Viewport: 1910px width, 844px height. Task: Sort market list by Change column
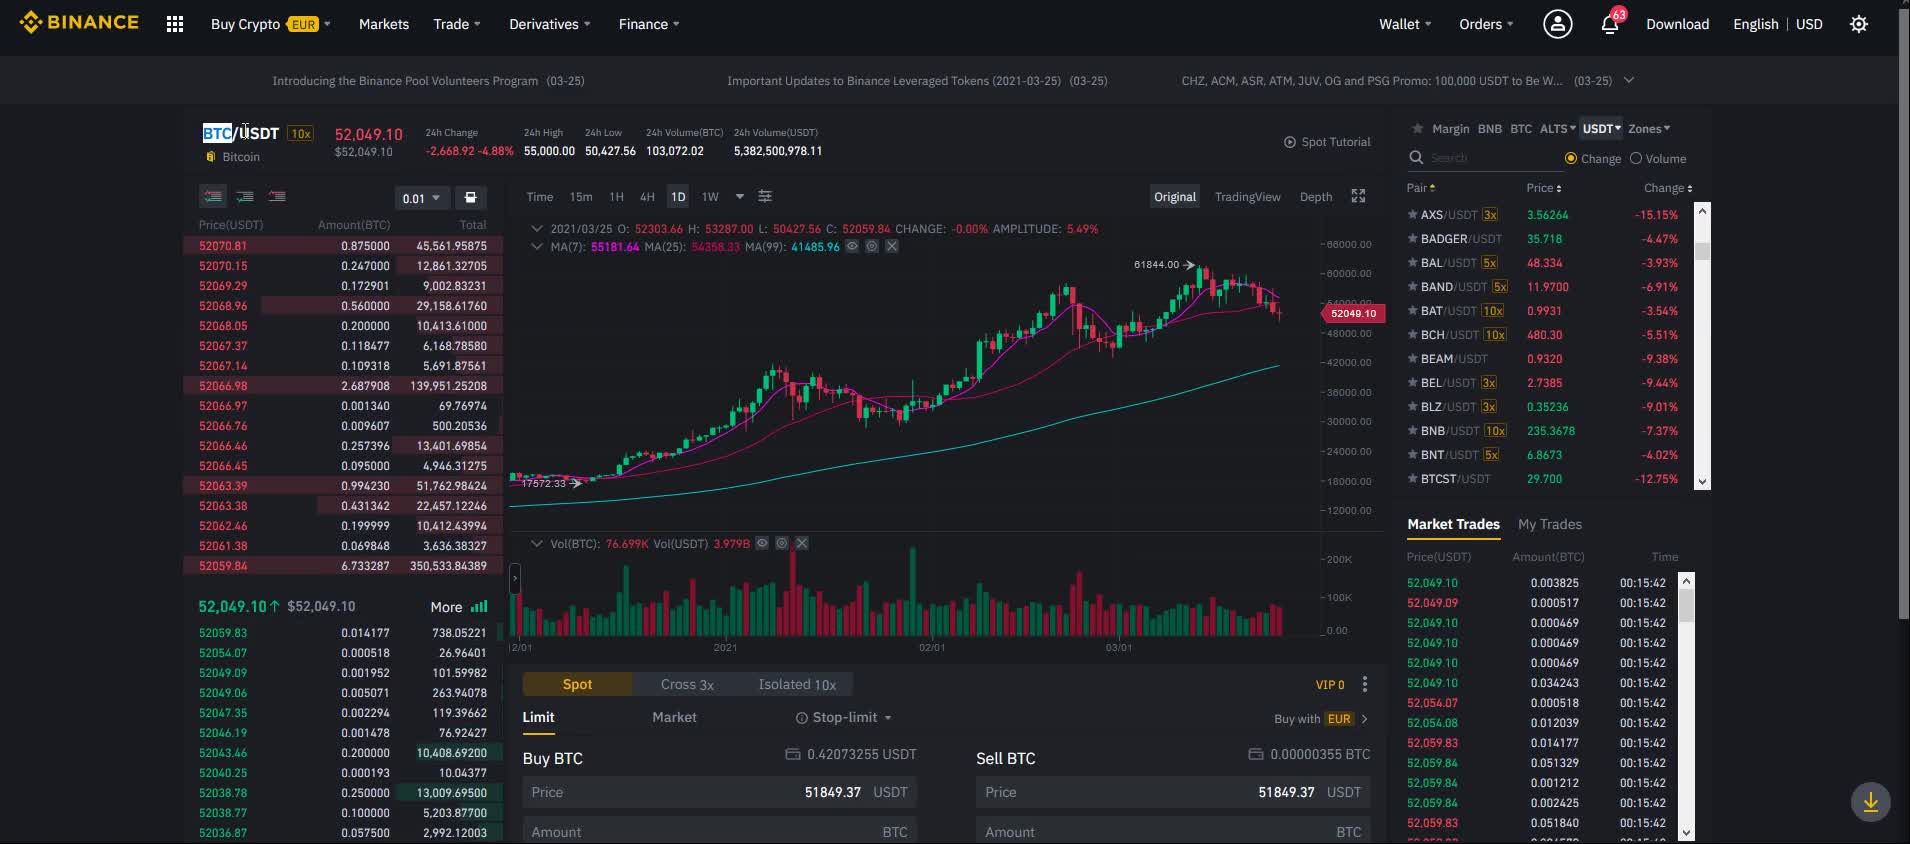[x=1668, y=188]
